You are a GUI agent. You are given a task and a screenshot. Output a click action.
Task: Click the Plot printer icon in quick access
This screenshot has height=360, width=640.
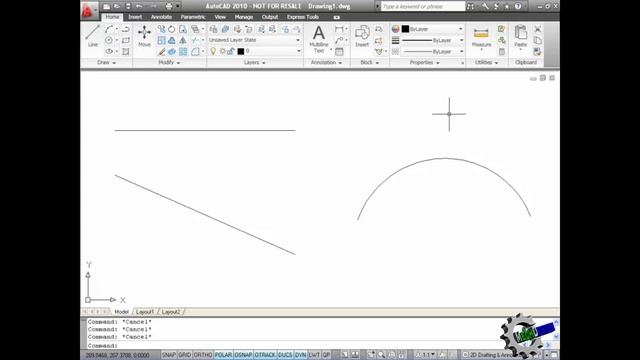click(169, 6)
